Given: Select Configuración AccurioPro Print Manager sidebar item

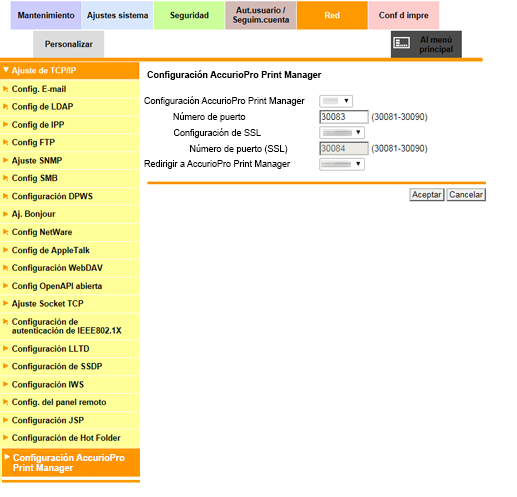Looking at the screenshot, I should 71,463.
